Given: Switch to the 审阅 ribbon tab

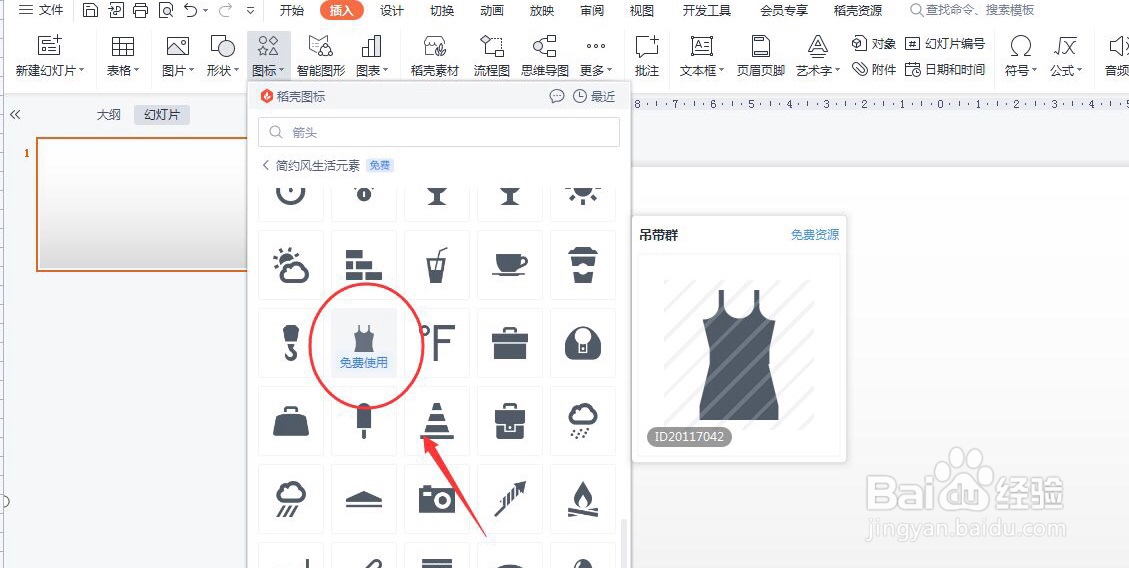Looking at the screenshot, I should point(592,10).
